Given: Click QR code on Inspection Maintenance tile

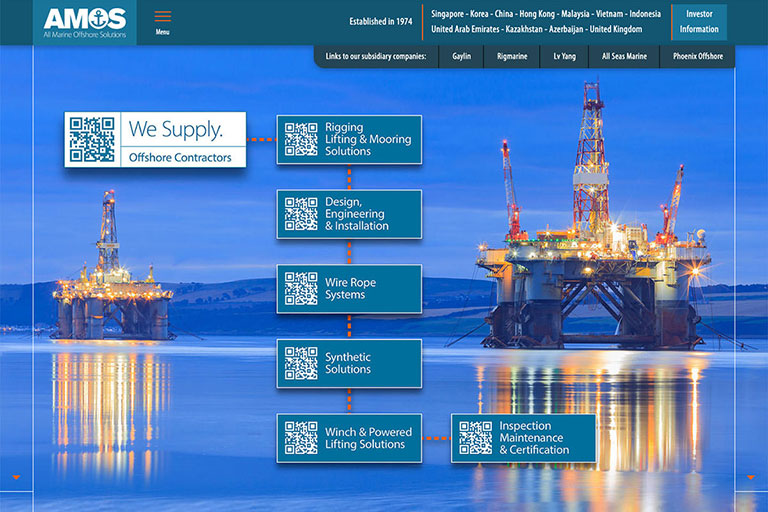Looking at the screenshot, I should click(x=475, y=438).
